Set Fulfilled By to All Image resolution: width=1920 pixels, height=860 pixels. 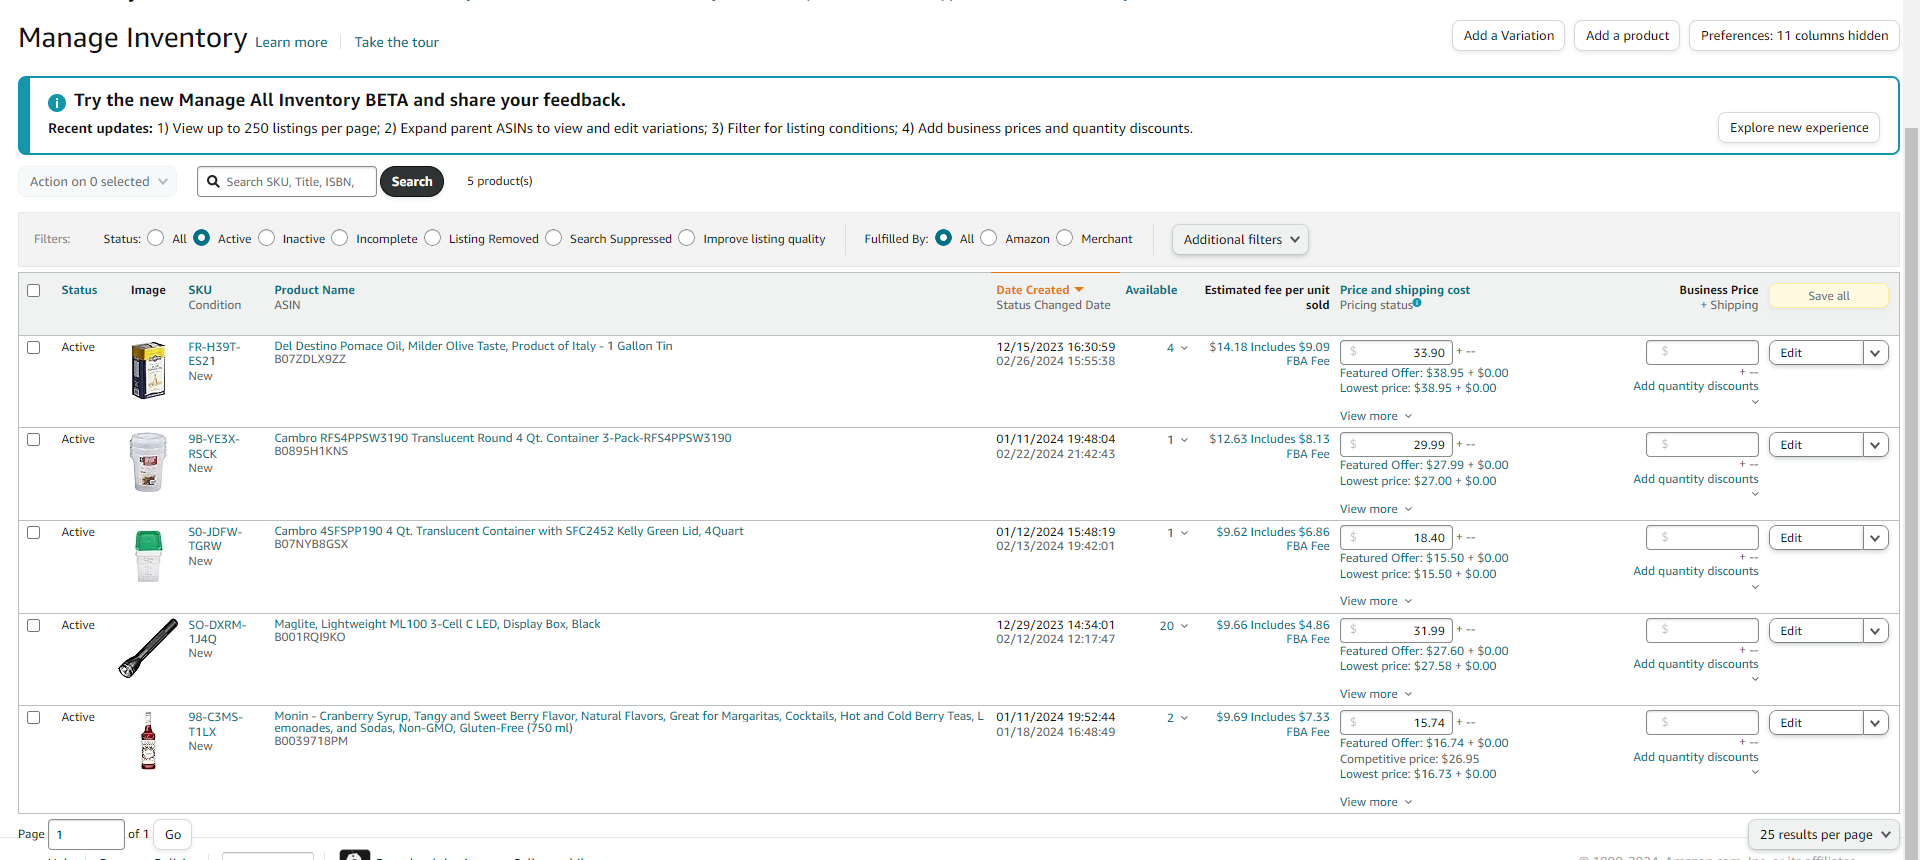(944, 238)
